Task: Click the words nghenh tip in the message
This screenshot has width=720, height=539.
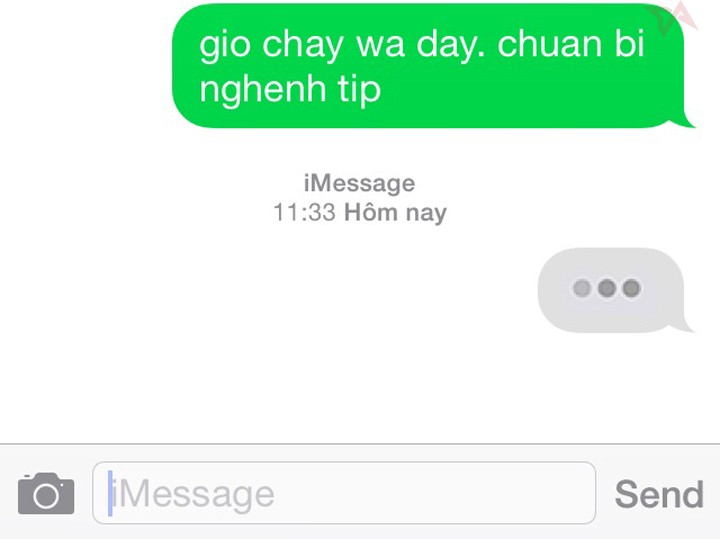Action: pyautogui.click(x=290, y=89)
